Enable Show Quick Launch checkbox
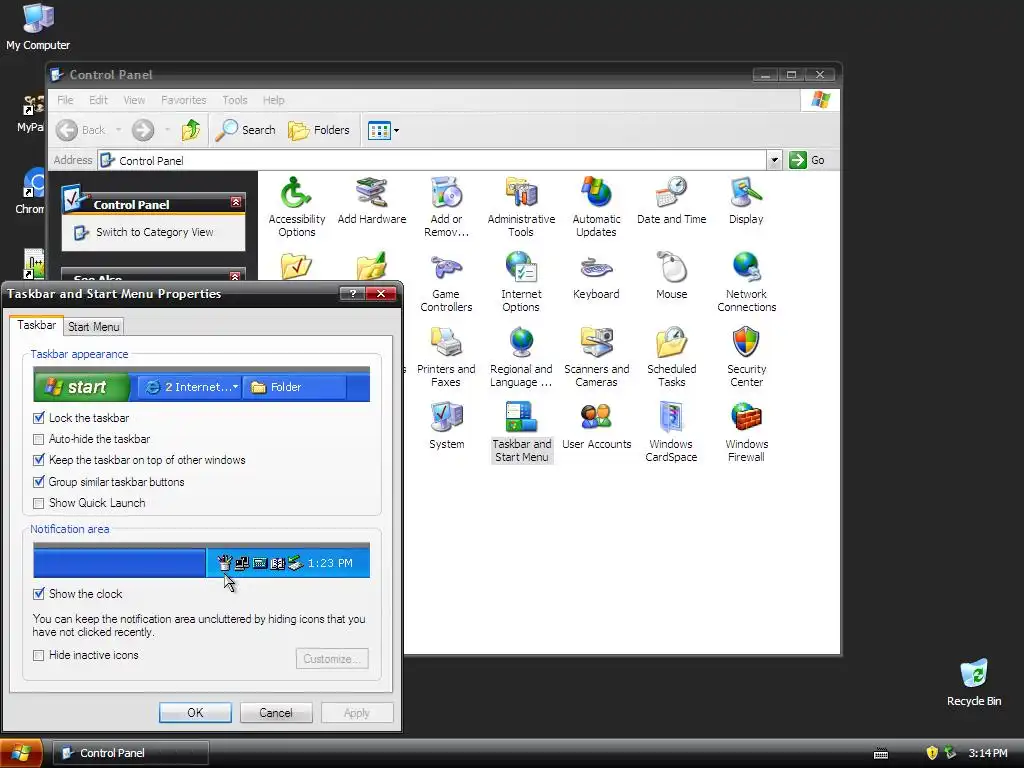This screenshot has width=1024, height=768. coord(39,504)
